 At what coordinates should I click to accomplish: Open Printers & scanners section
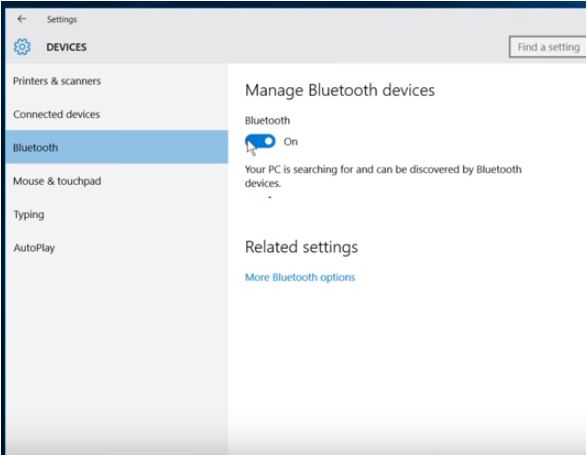[117, 81]
